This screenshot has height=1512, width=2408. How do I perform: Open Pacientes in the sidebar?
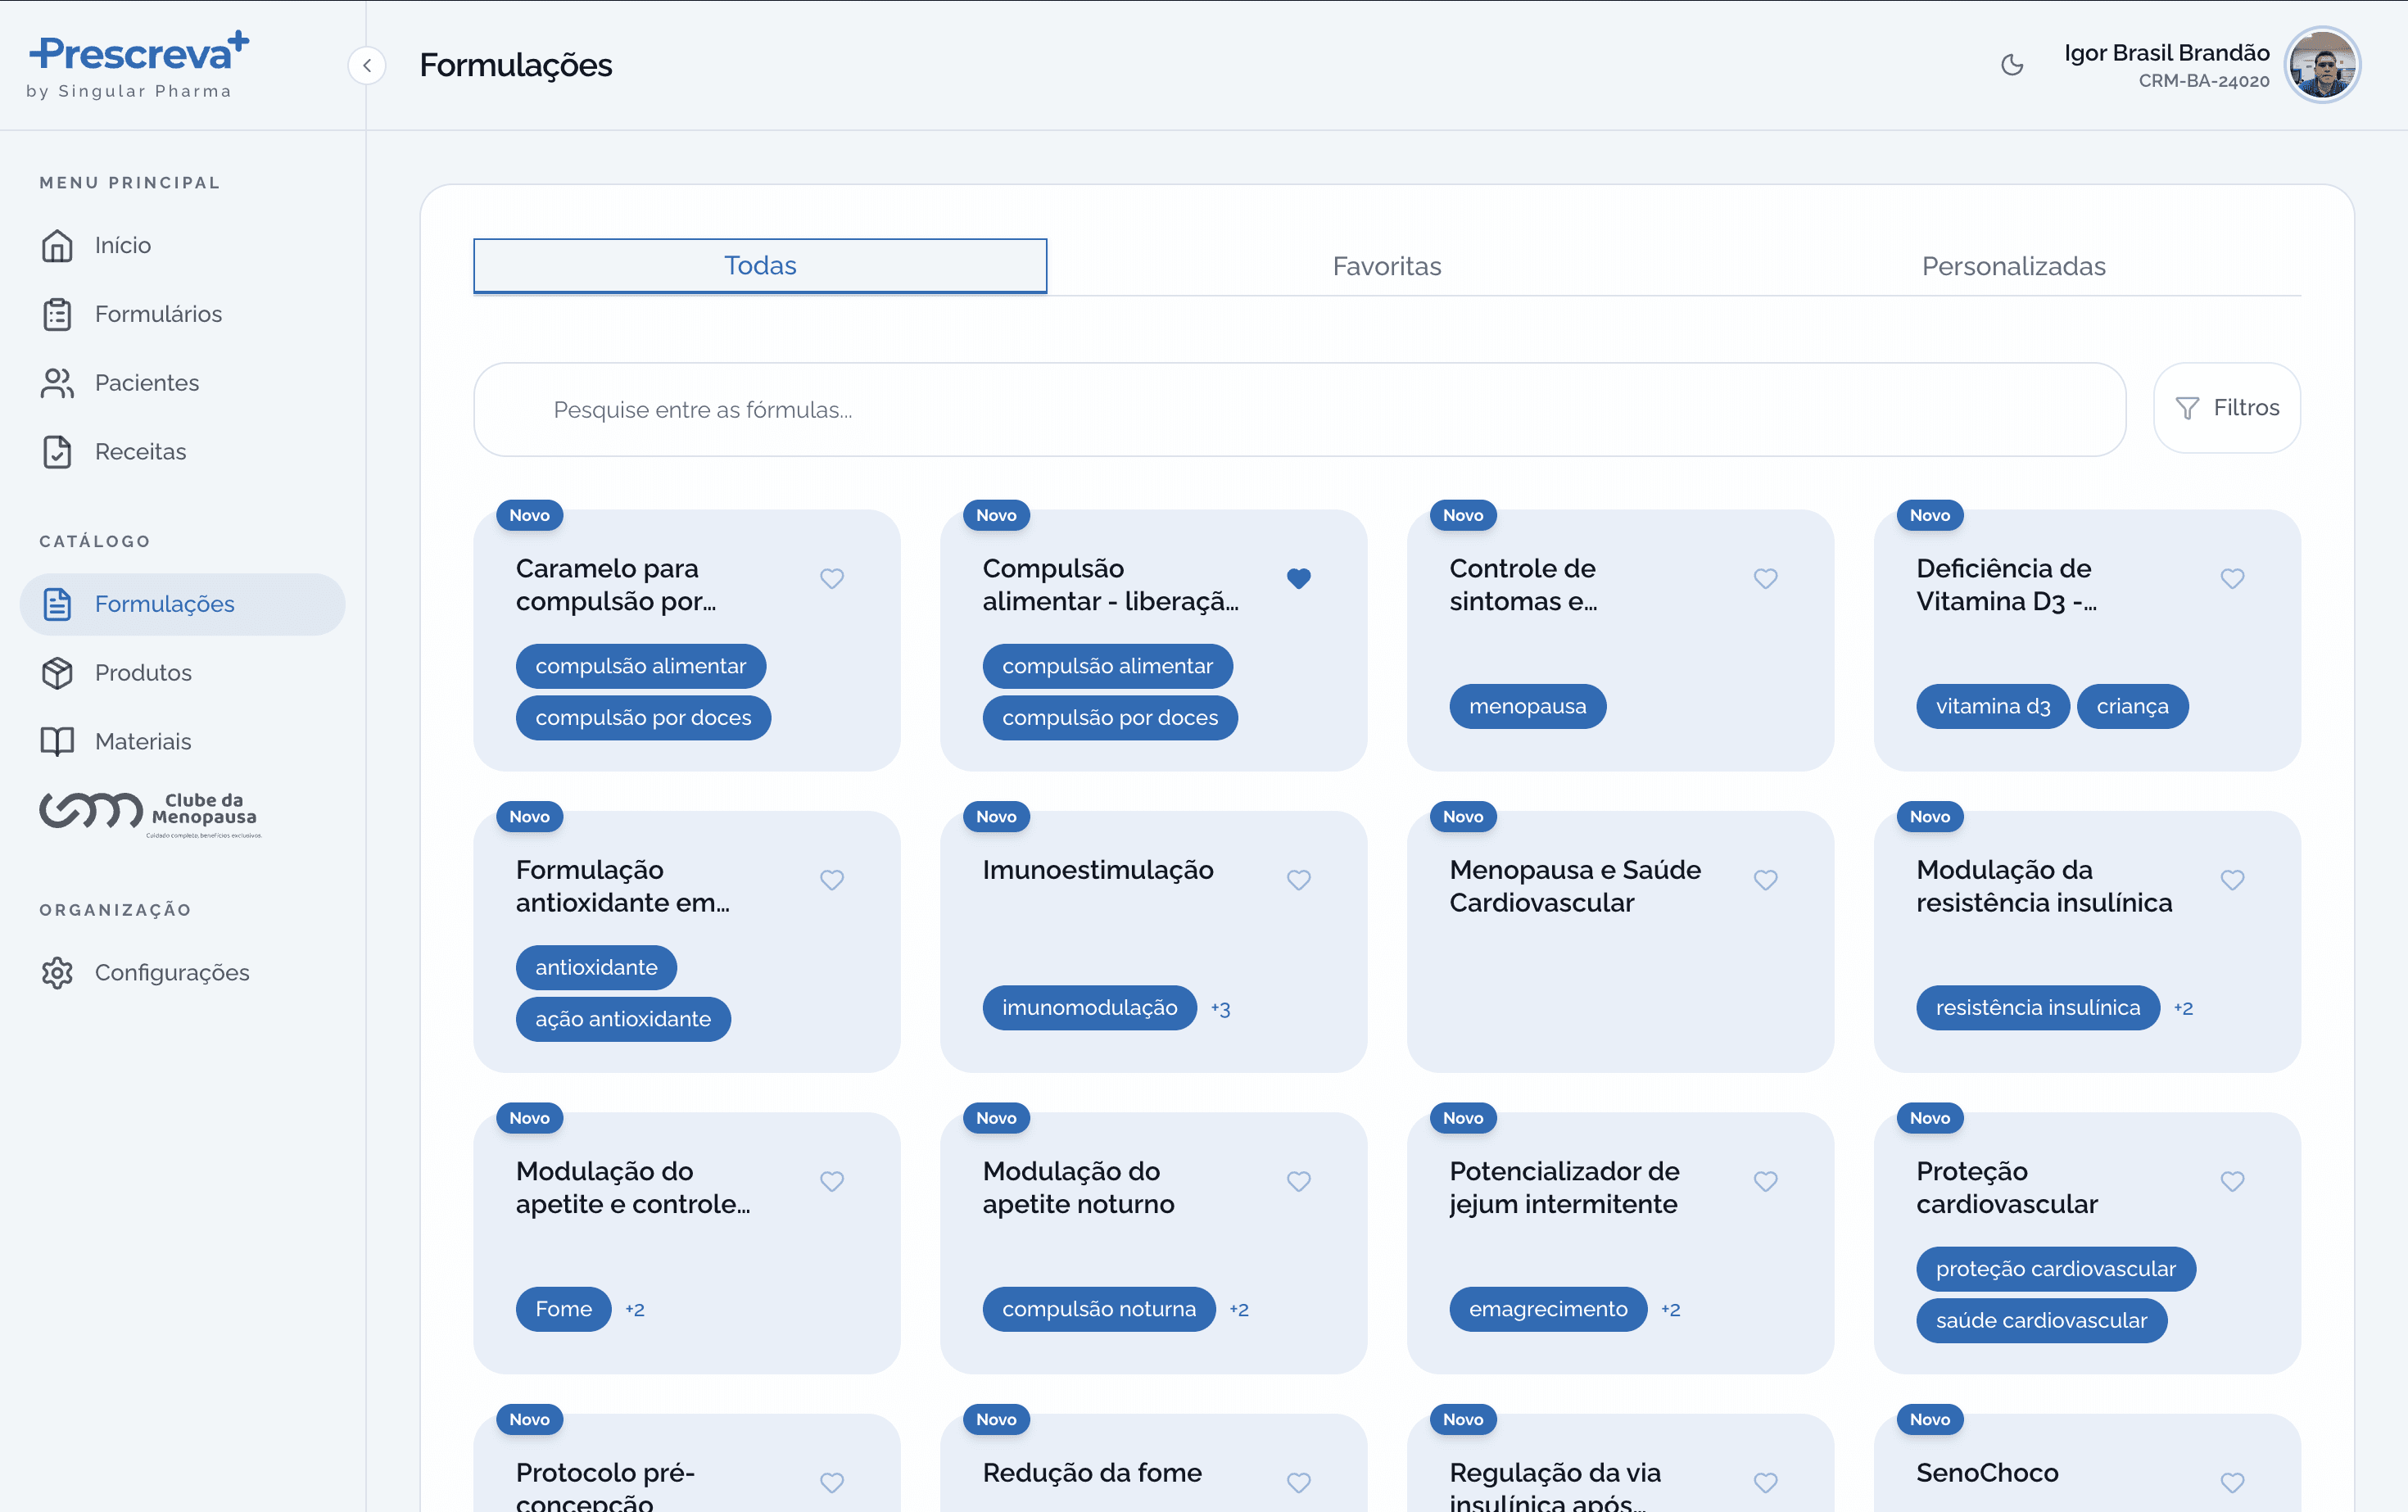point(182,383)
